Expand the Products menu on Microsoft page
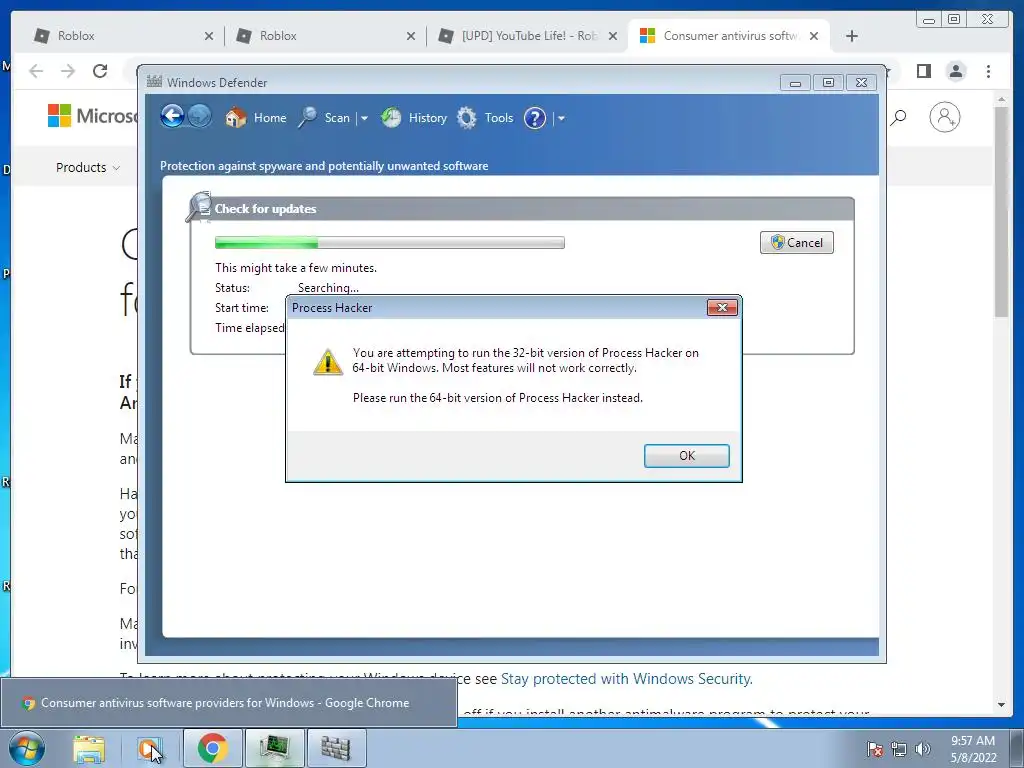This screenshot has width=1024, height=768. pos(88,168)
